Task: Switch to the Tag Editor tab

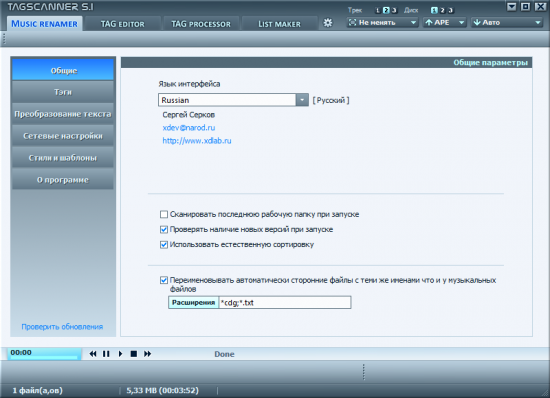Action: (122, 24)
